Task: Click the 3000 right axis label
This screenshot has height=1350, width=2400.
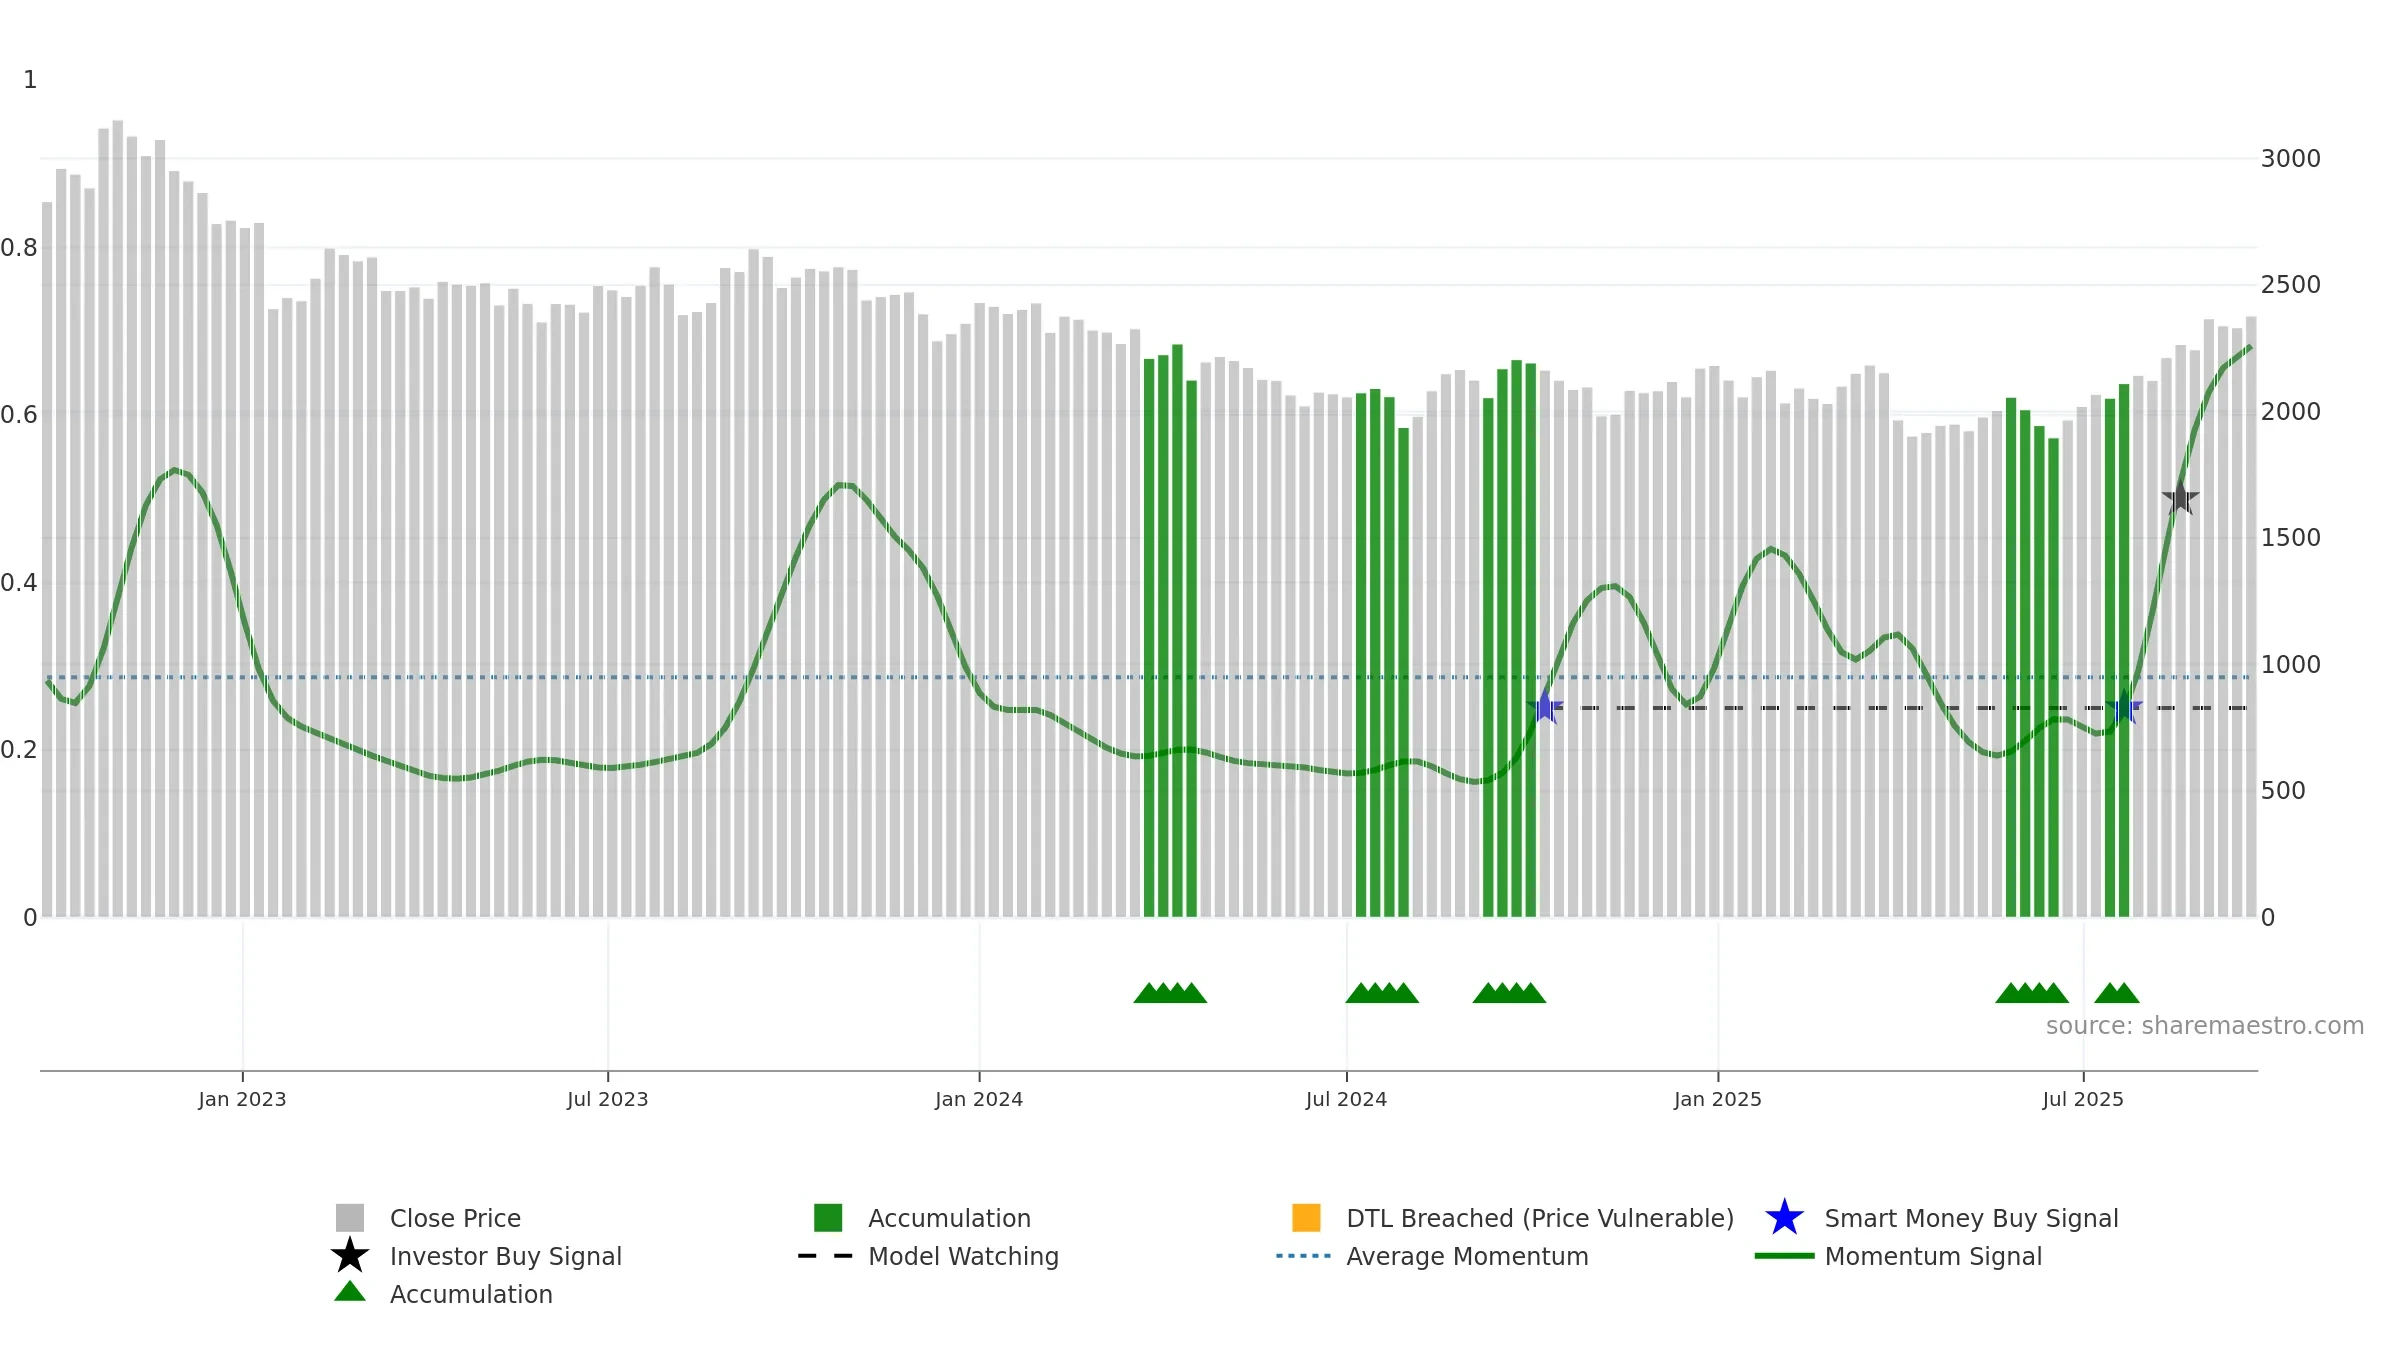Action: click(x=2291, y=159)
